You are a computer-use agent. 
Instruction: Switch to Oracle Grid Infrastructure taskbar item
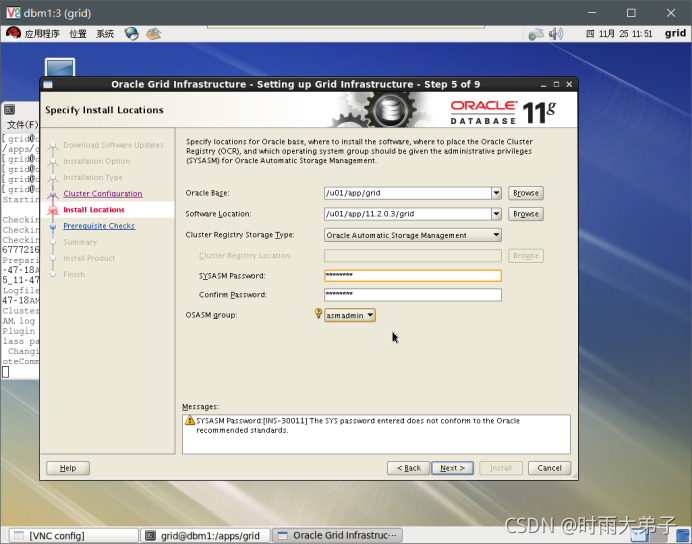click(338, 536)
